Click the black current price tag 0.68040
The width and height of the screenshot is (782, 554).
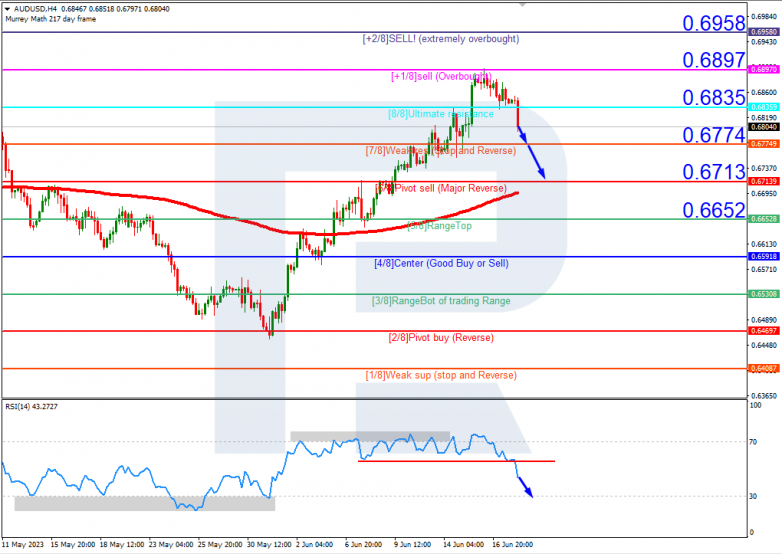tap(764, 127)
